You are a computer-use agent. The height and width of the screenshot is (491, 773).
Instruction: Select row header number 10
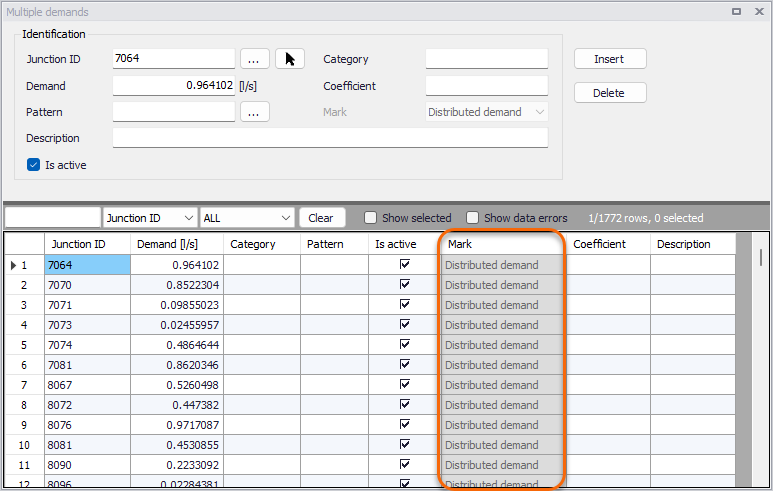(24, 445)
